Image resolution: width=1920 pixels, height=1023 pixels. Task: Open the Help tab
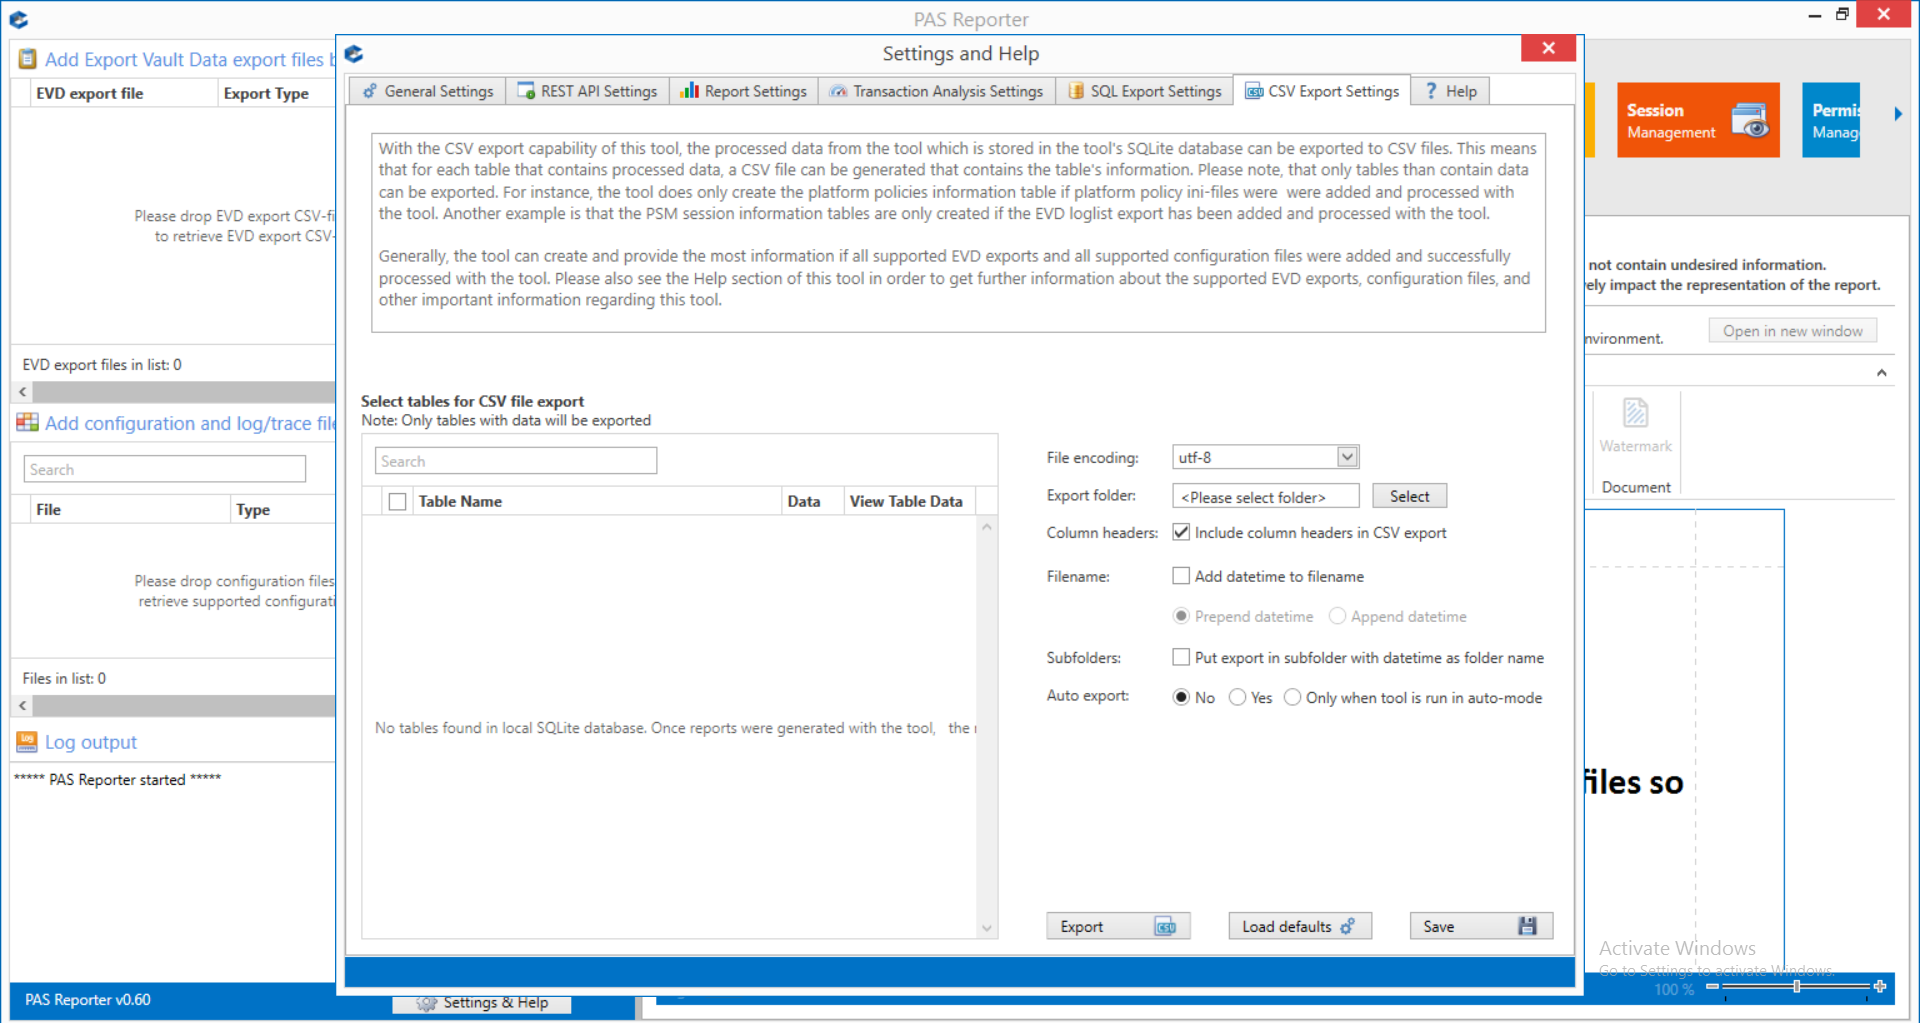(1450, 91)
